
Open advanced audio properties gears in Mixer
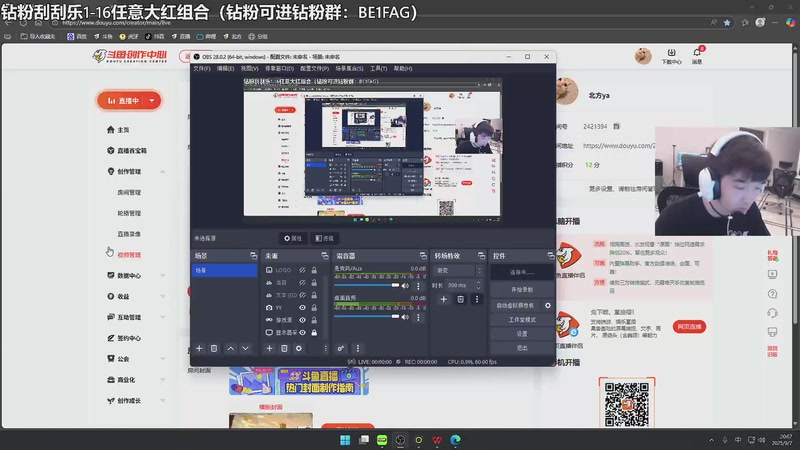tap(341, 348)
